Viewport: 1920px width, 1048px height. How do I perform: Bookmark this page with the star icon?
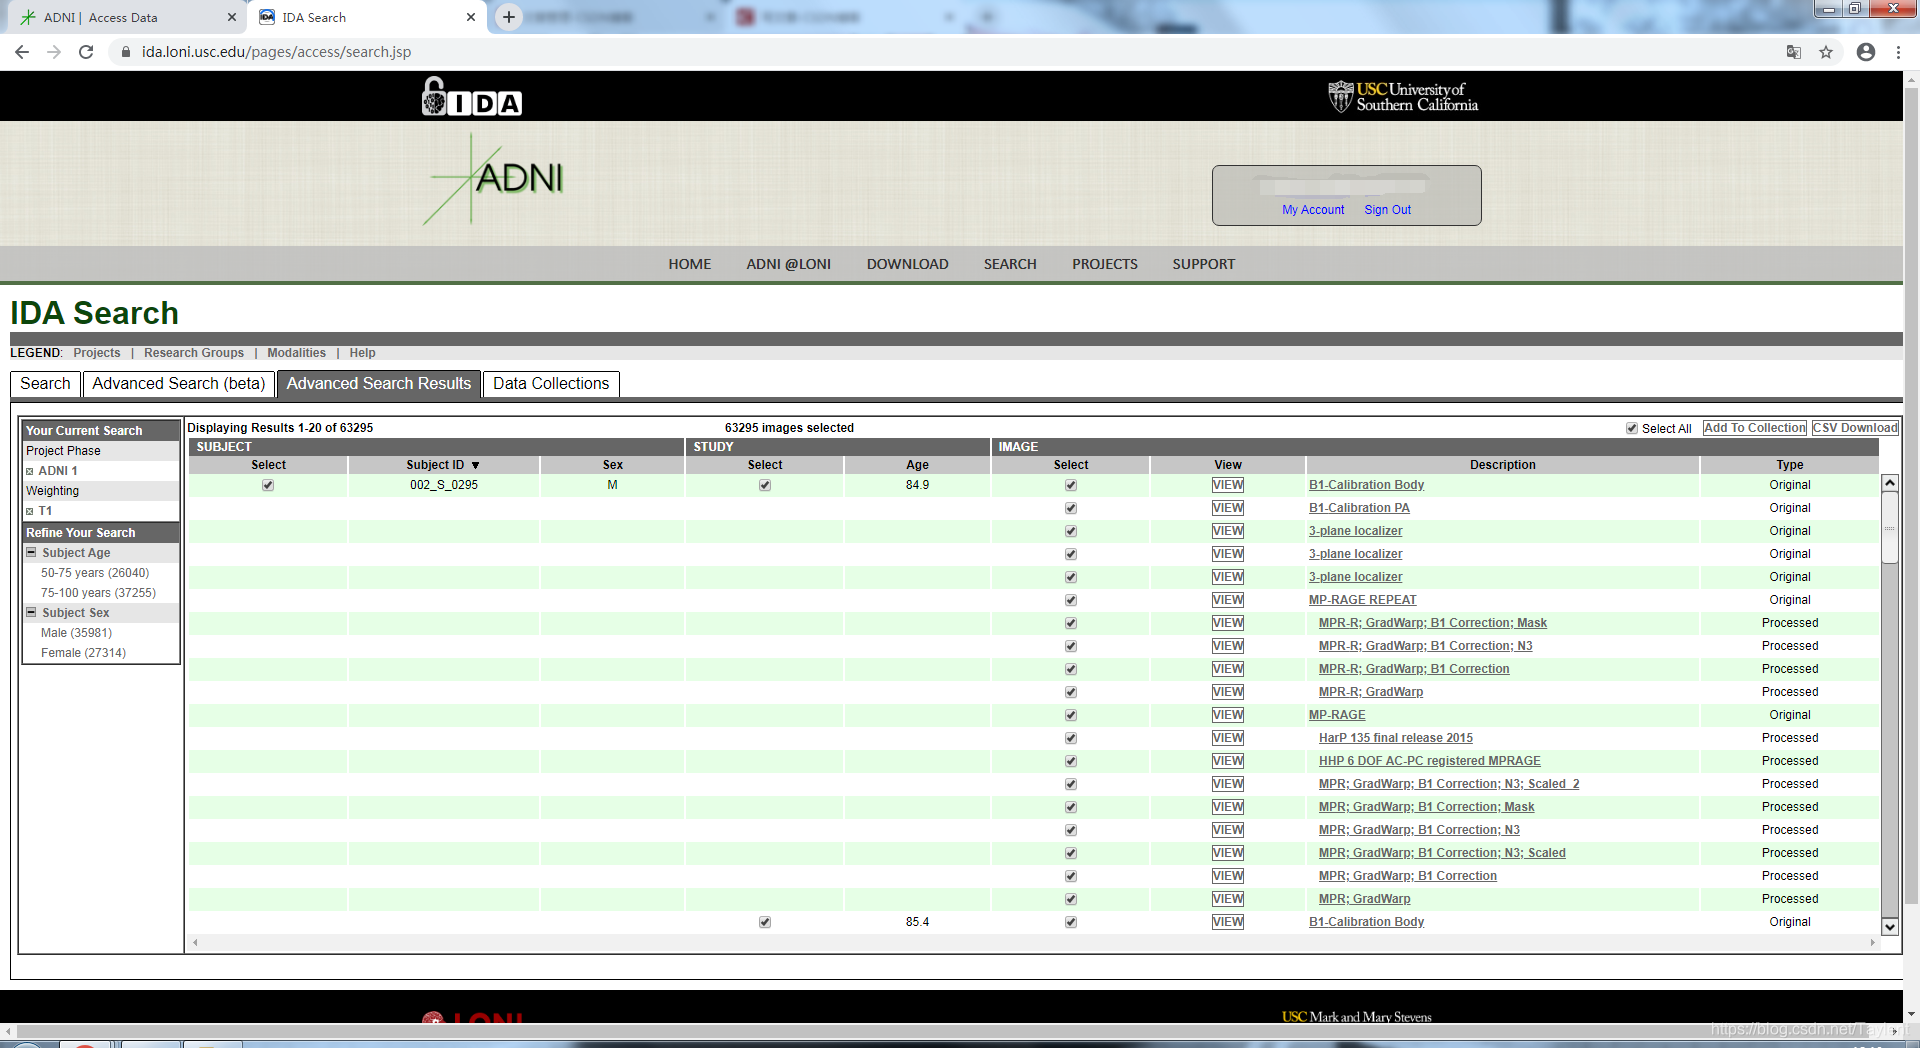click(1826, 52)
